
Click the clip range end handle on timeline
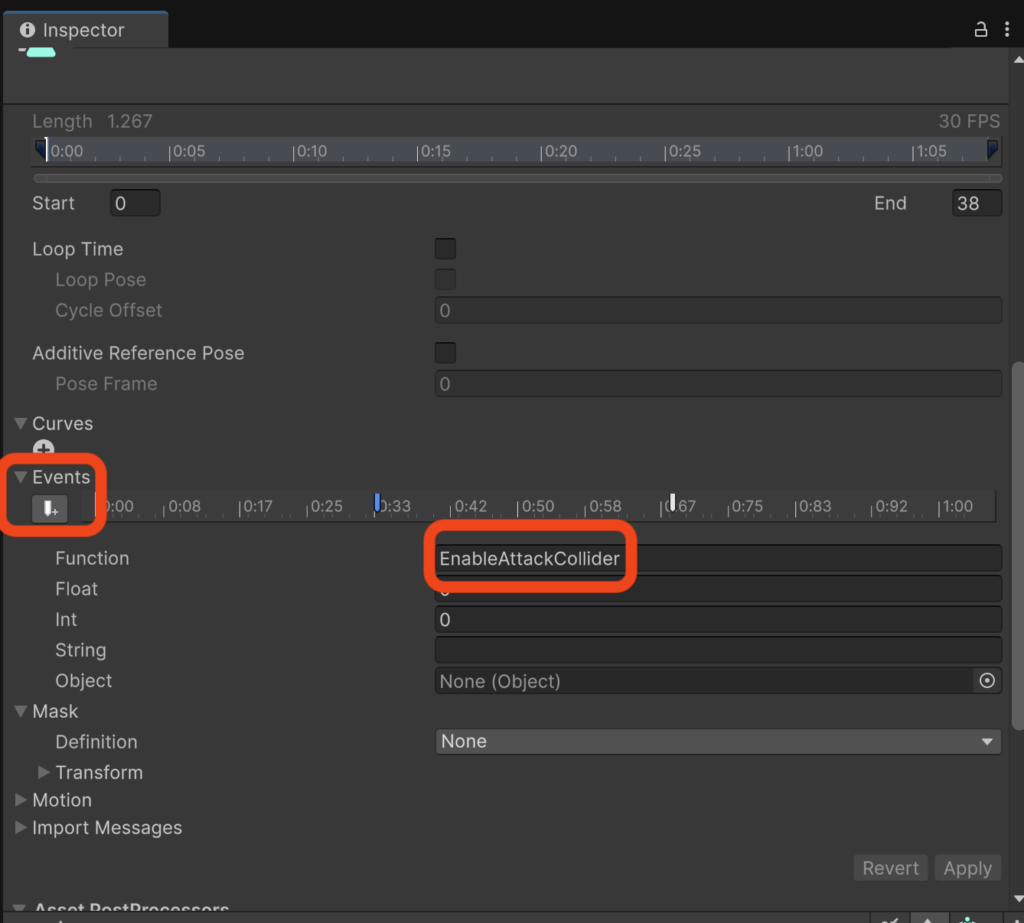tap(992, 150)
